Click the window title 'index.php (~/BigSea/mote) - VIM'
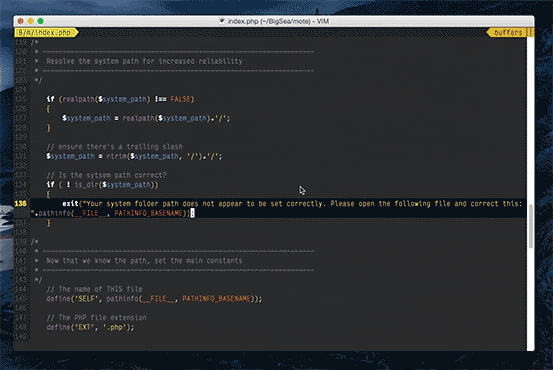 (278, 21)
